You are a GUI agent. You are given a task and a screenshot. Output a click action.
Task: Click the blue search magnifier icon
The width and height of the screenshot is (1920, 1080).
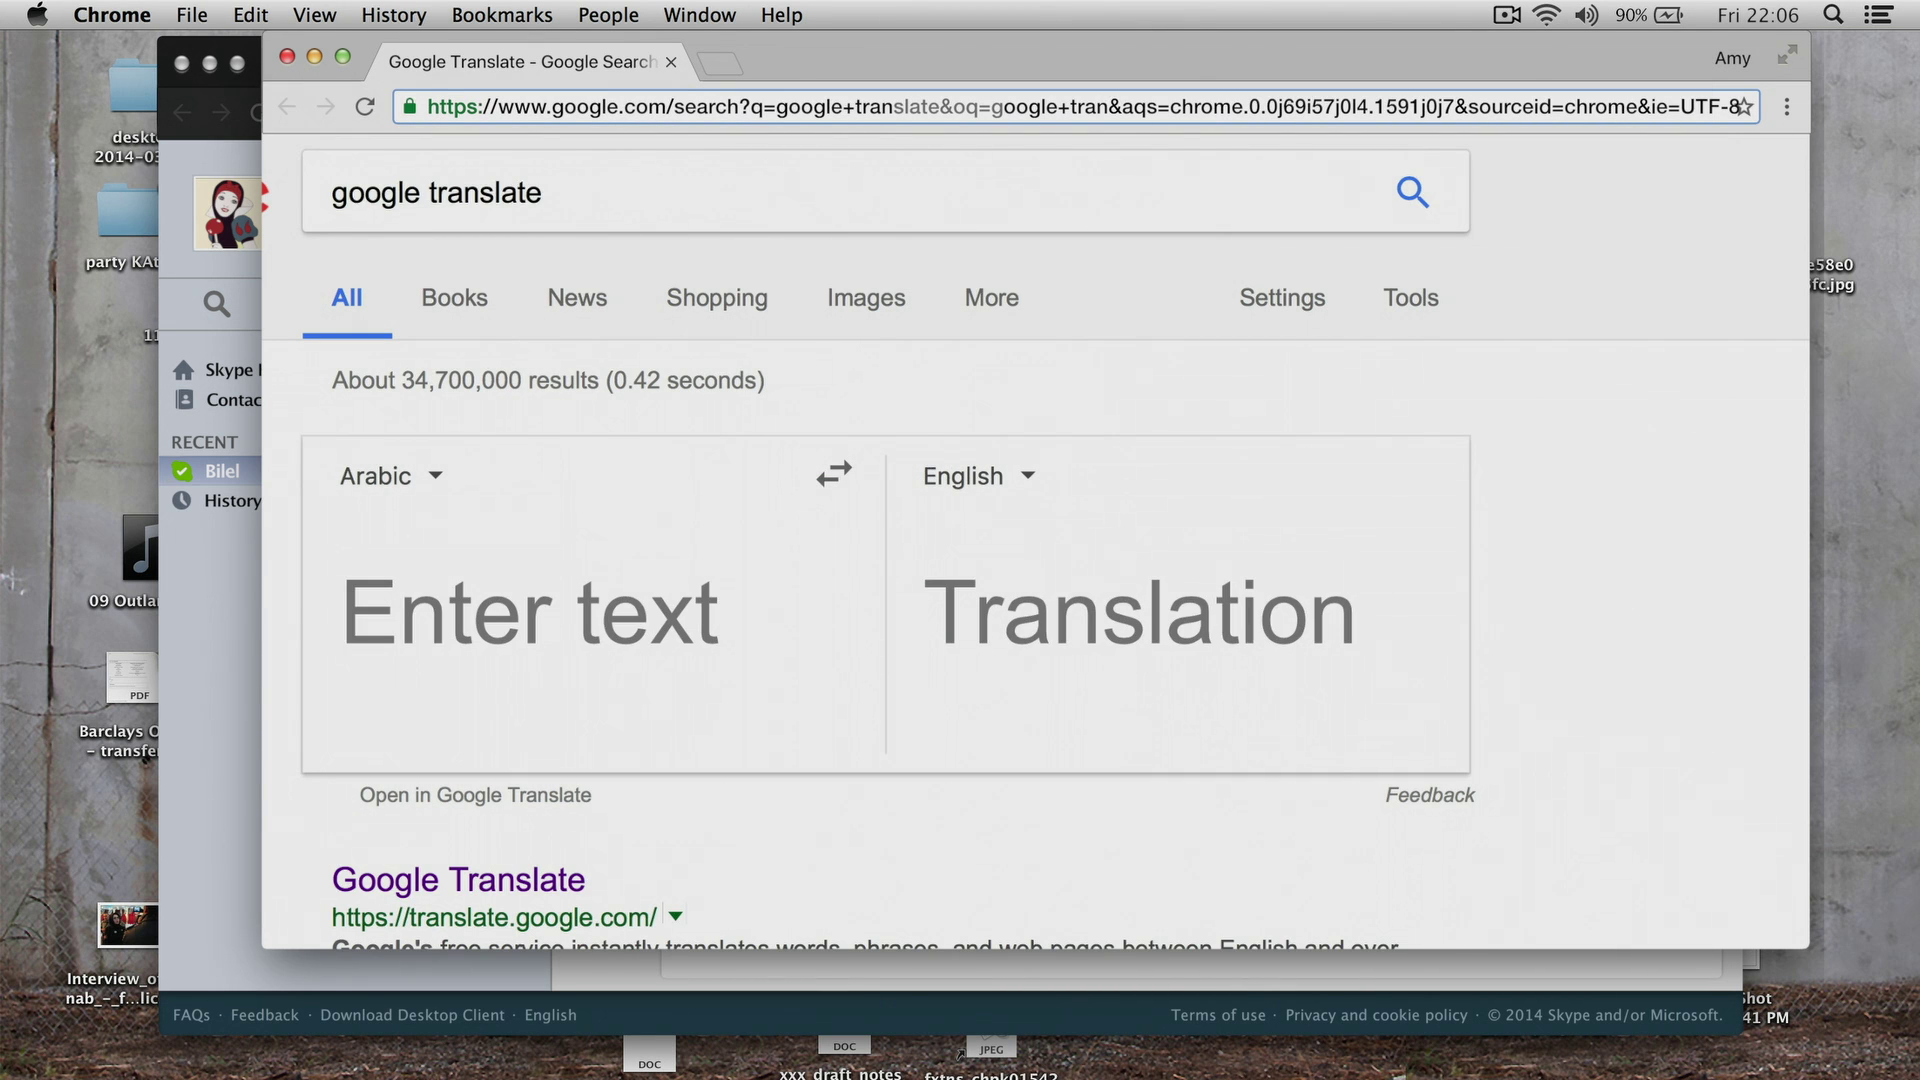pos(1412,191)
